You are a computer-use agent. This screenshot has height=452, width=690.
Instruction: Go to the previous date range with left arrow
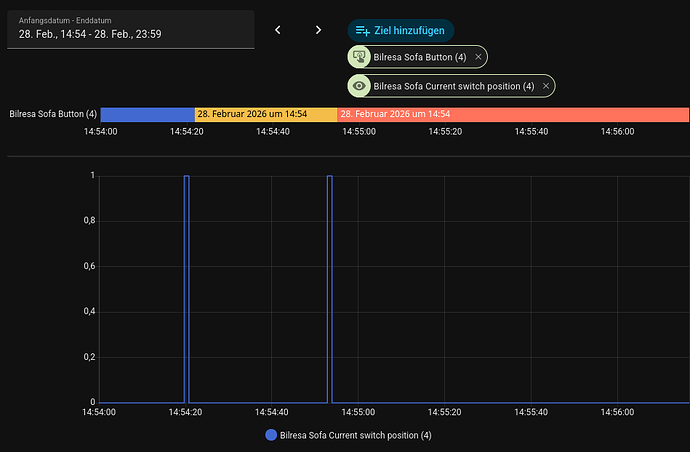pos(278,30)
